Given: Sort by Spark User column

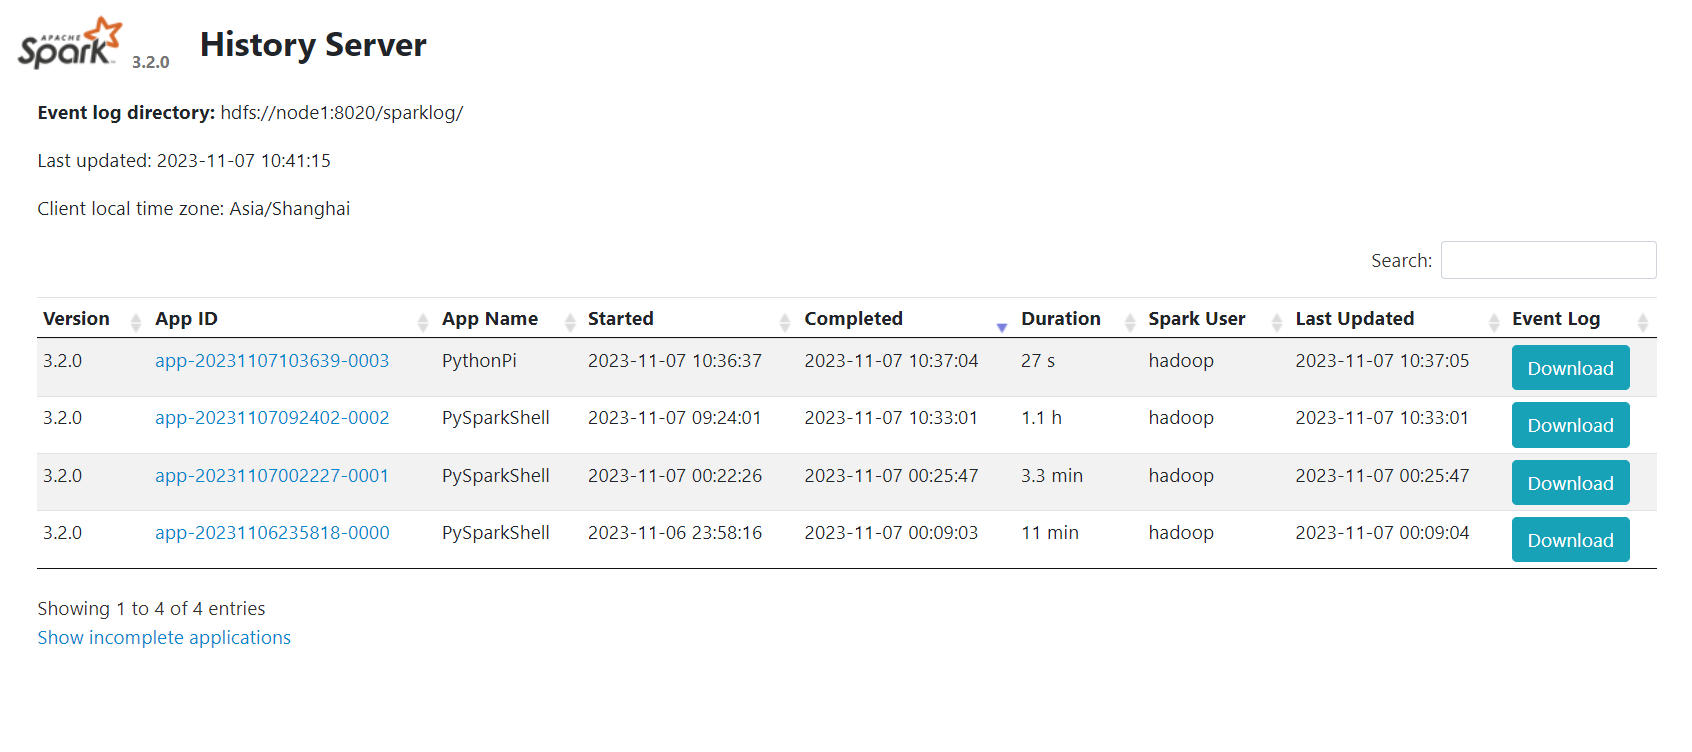Looking at the screenshot, I should tap(1196, 319).
